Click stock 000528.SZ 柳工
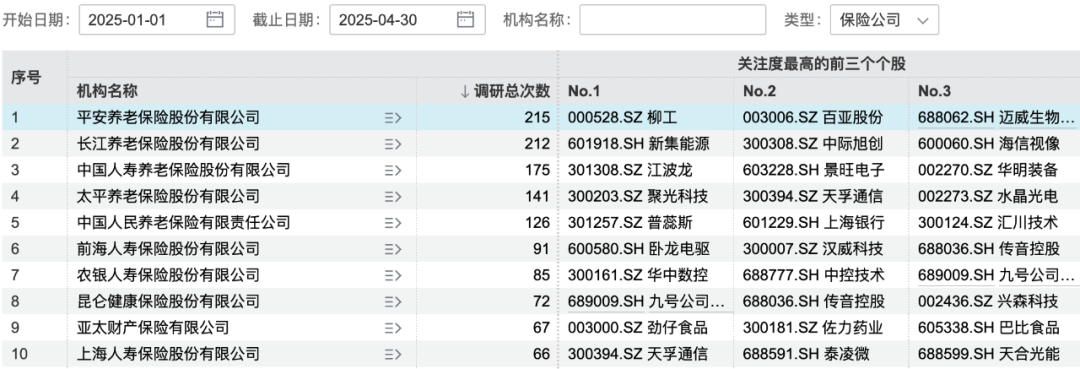 tap(622, 118)
